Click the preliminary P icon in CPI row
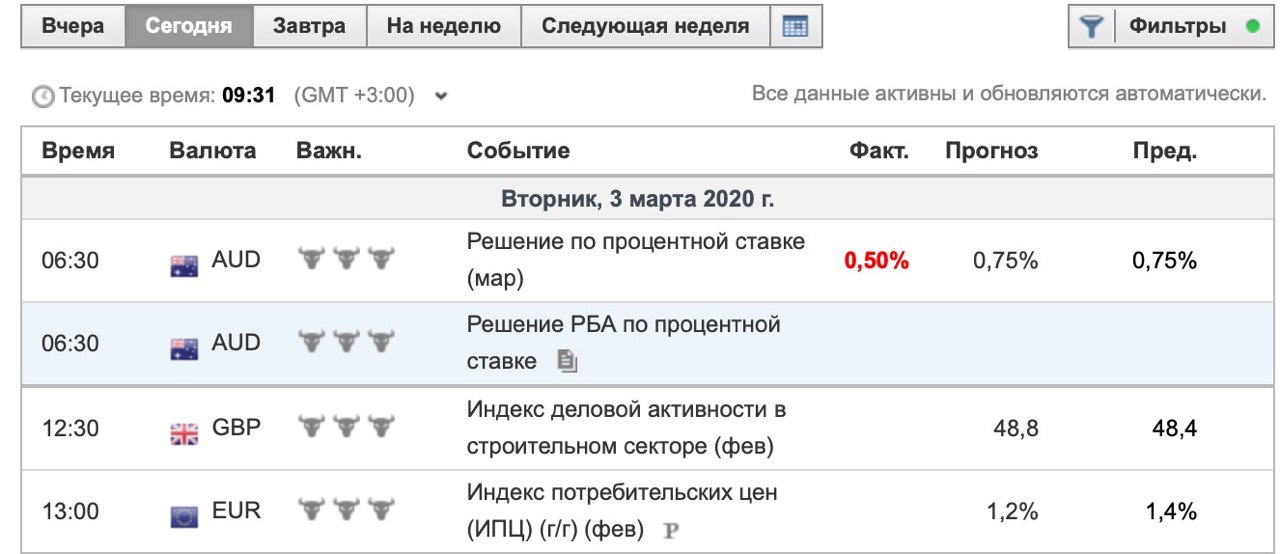 pyautogui.click(x=671, y=530)
